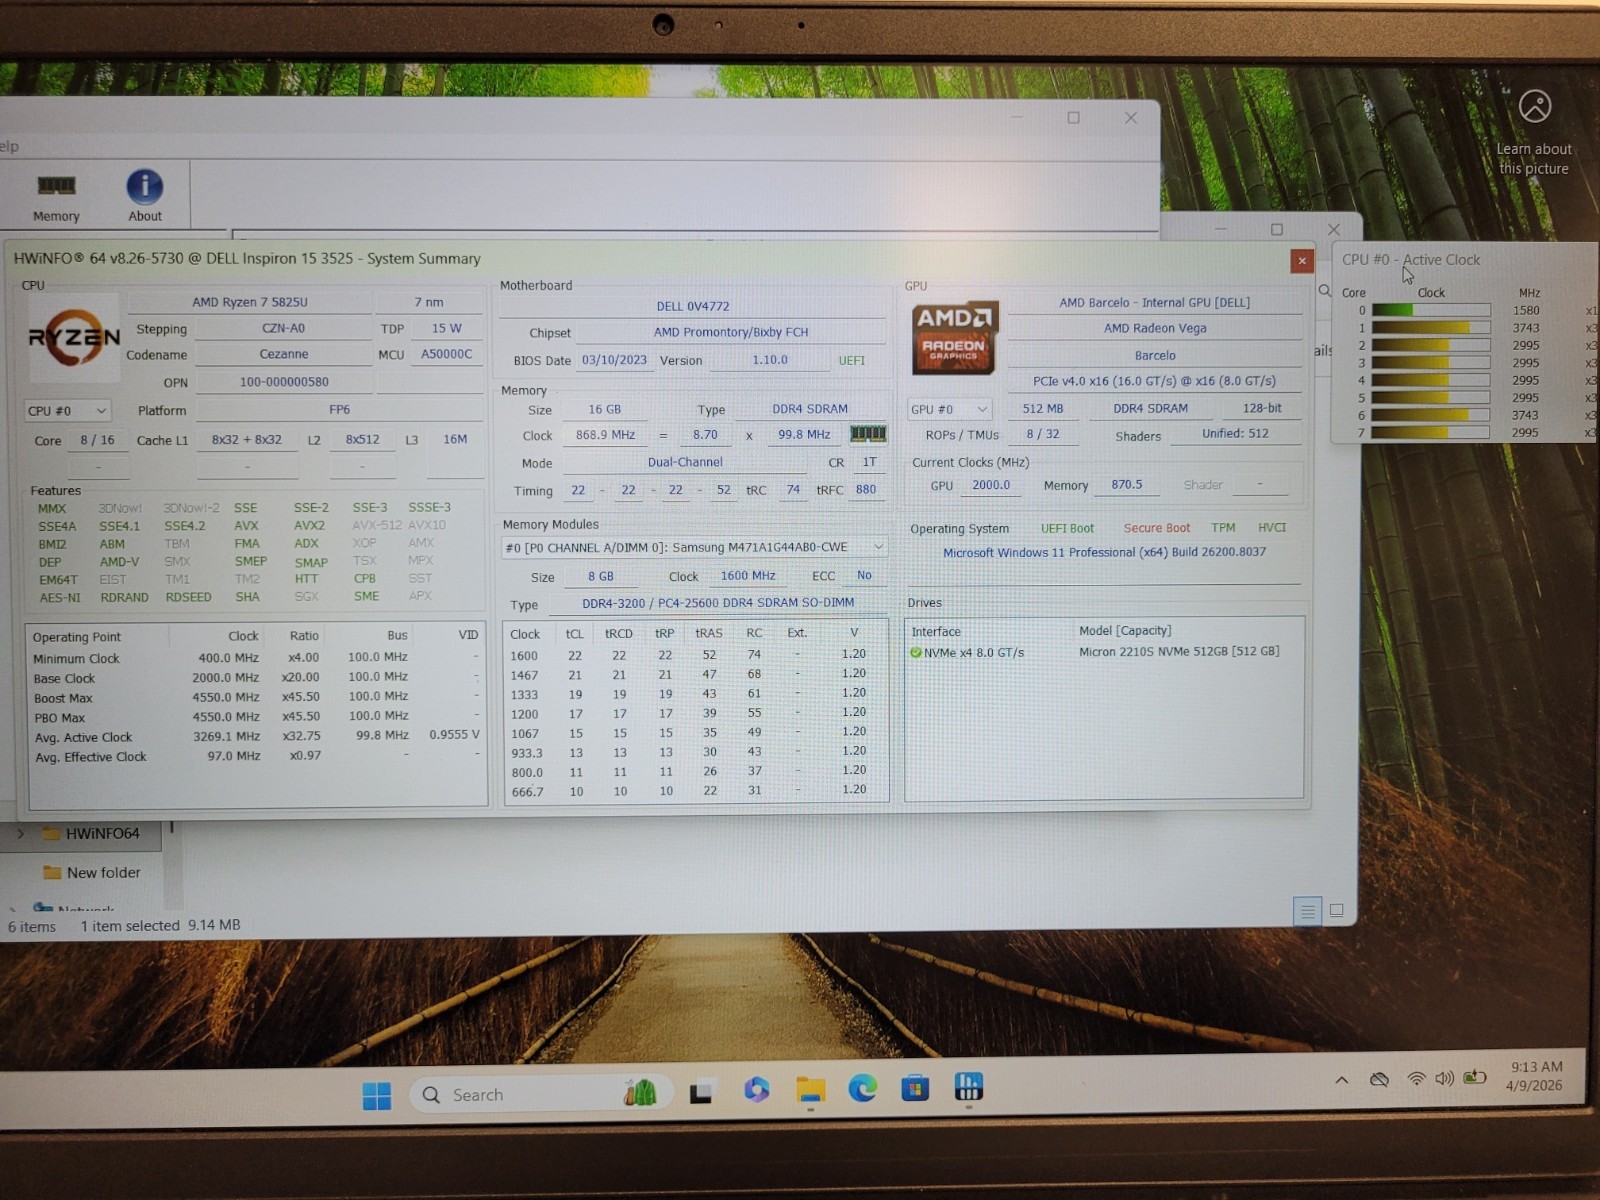Click the Core 7 clock bar

(1431, 433)
